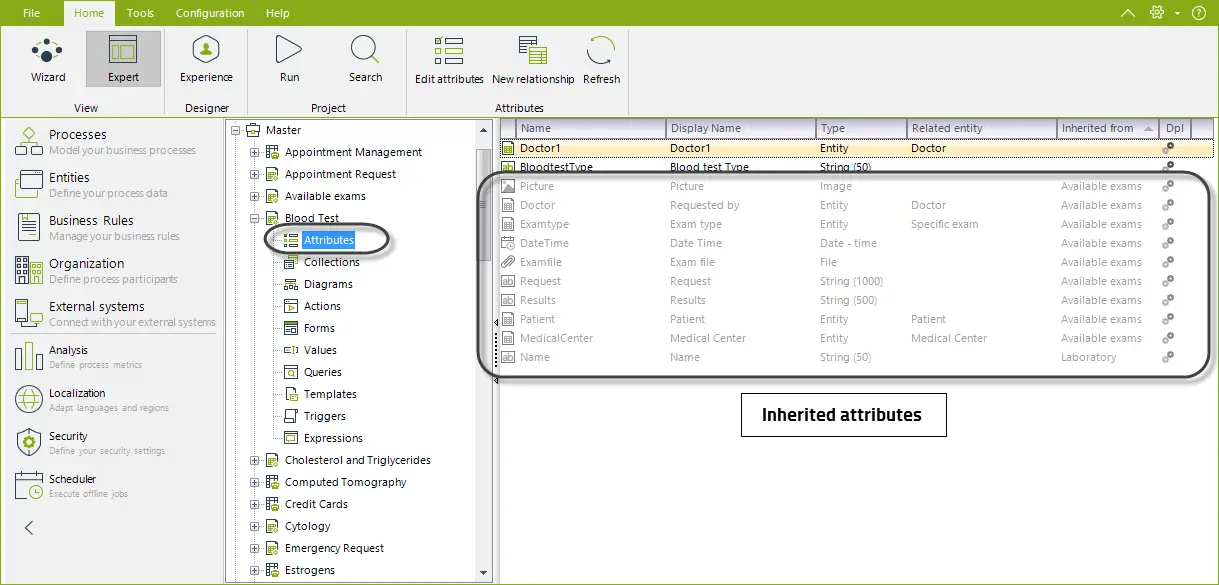Refresh the attributes list
The image size is (1219, 585).
coord(601,60)
